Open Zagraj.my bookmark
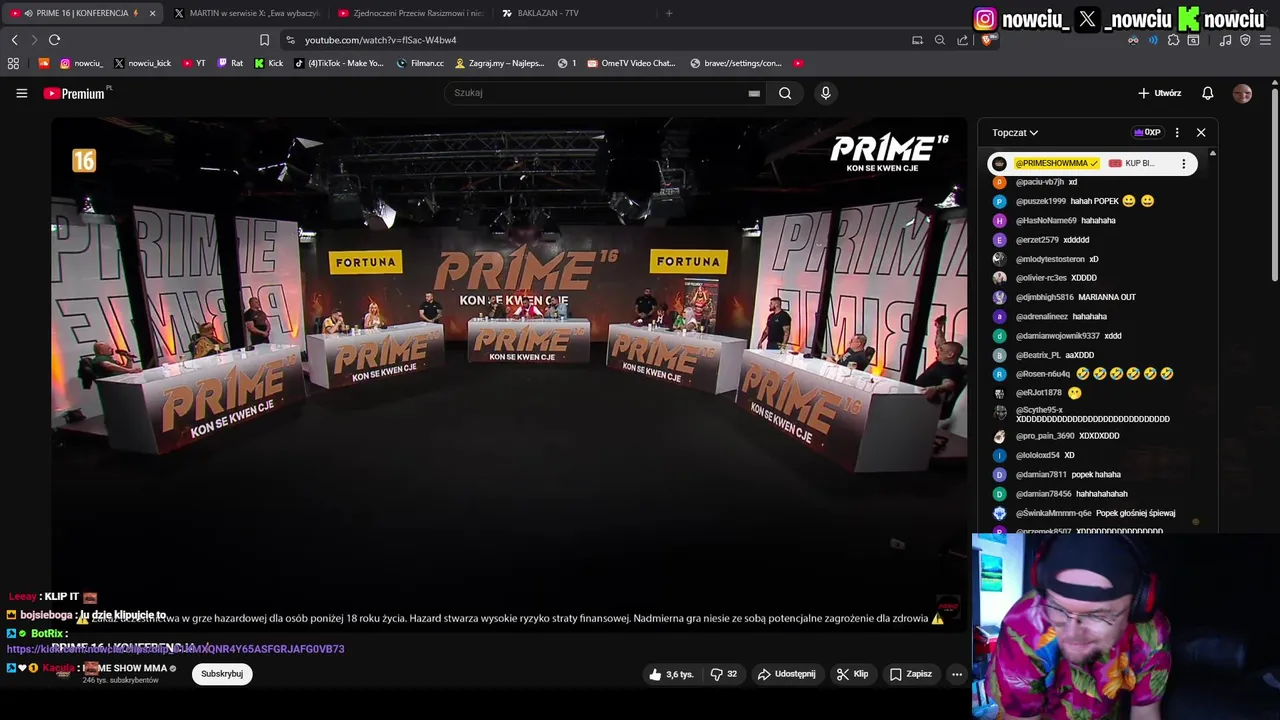The image size is (1280, 720). (x=499, y=63)
